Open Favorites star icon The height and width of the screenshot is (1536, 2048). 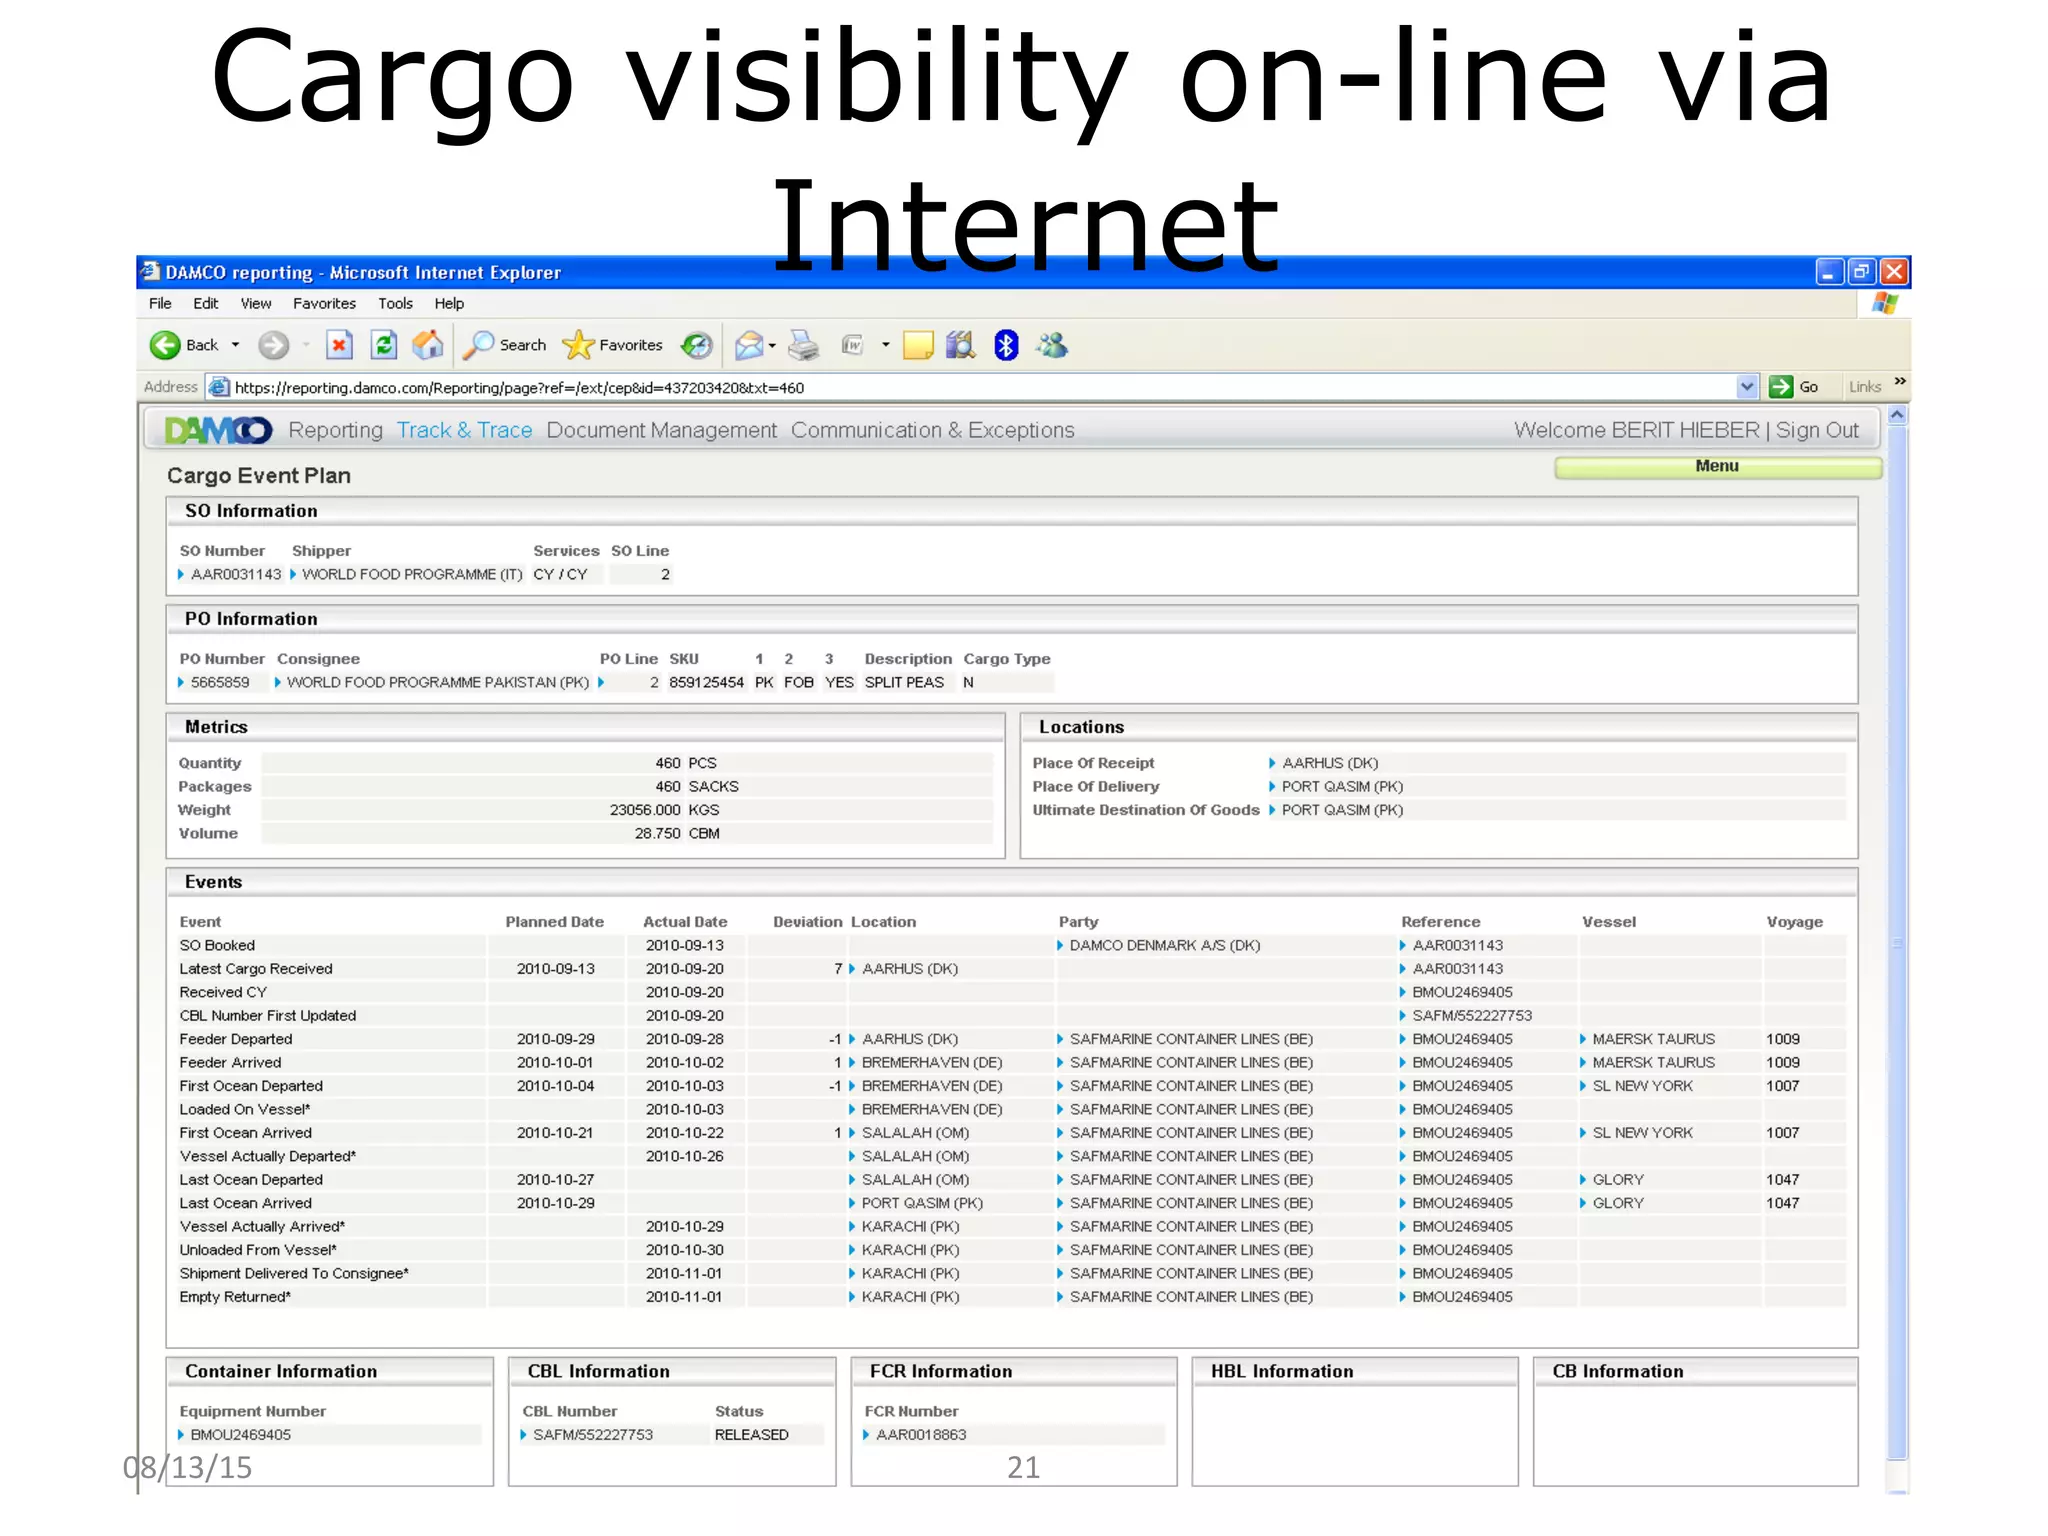(x=578, y=345)
